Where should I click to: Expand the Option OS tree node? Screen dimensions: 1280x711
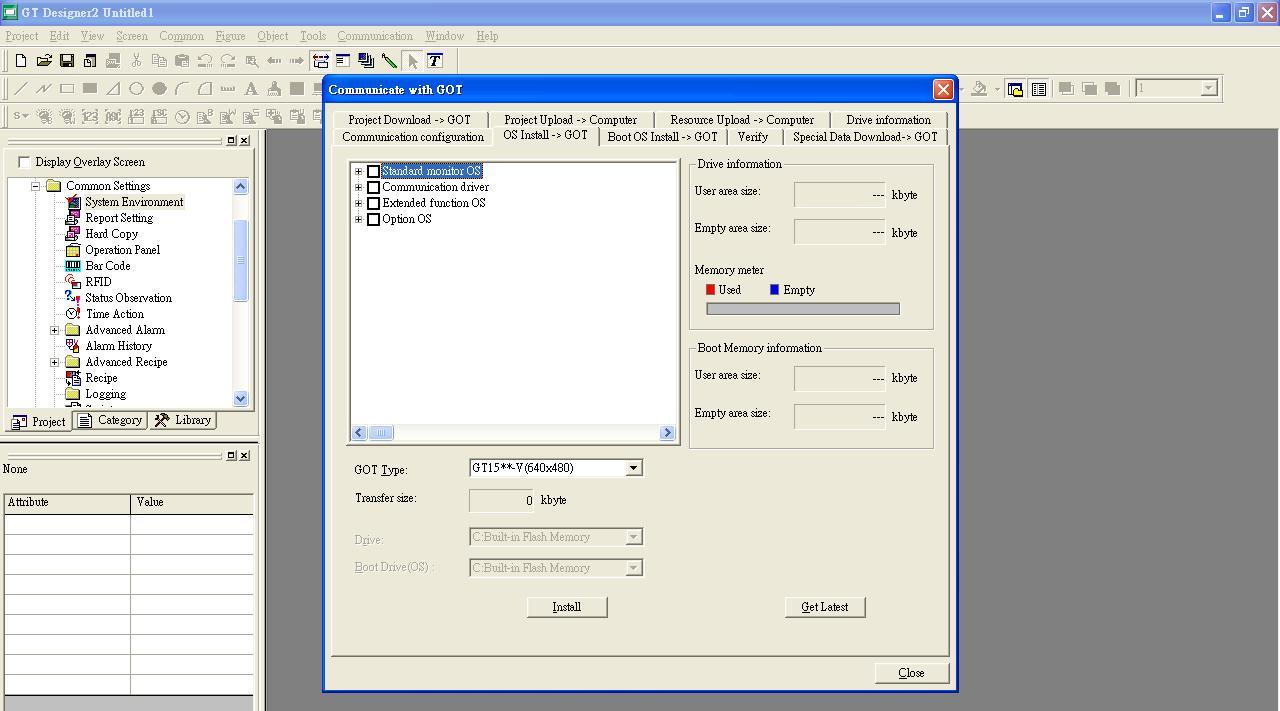click(x=359, y=219)
